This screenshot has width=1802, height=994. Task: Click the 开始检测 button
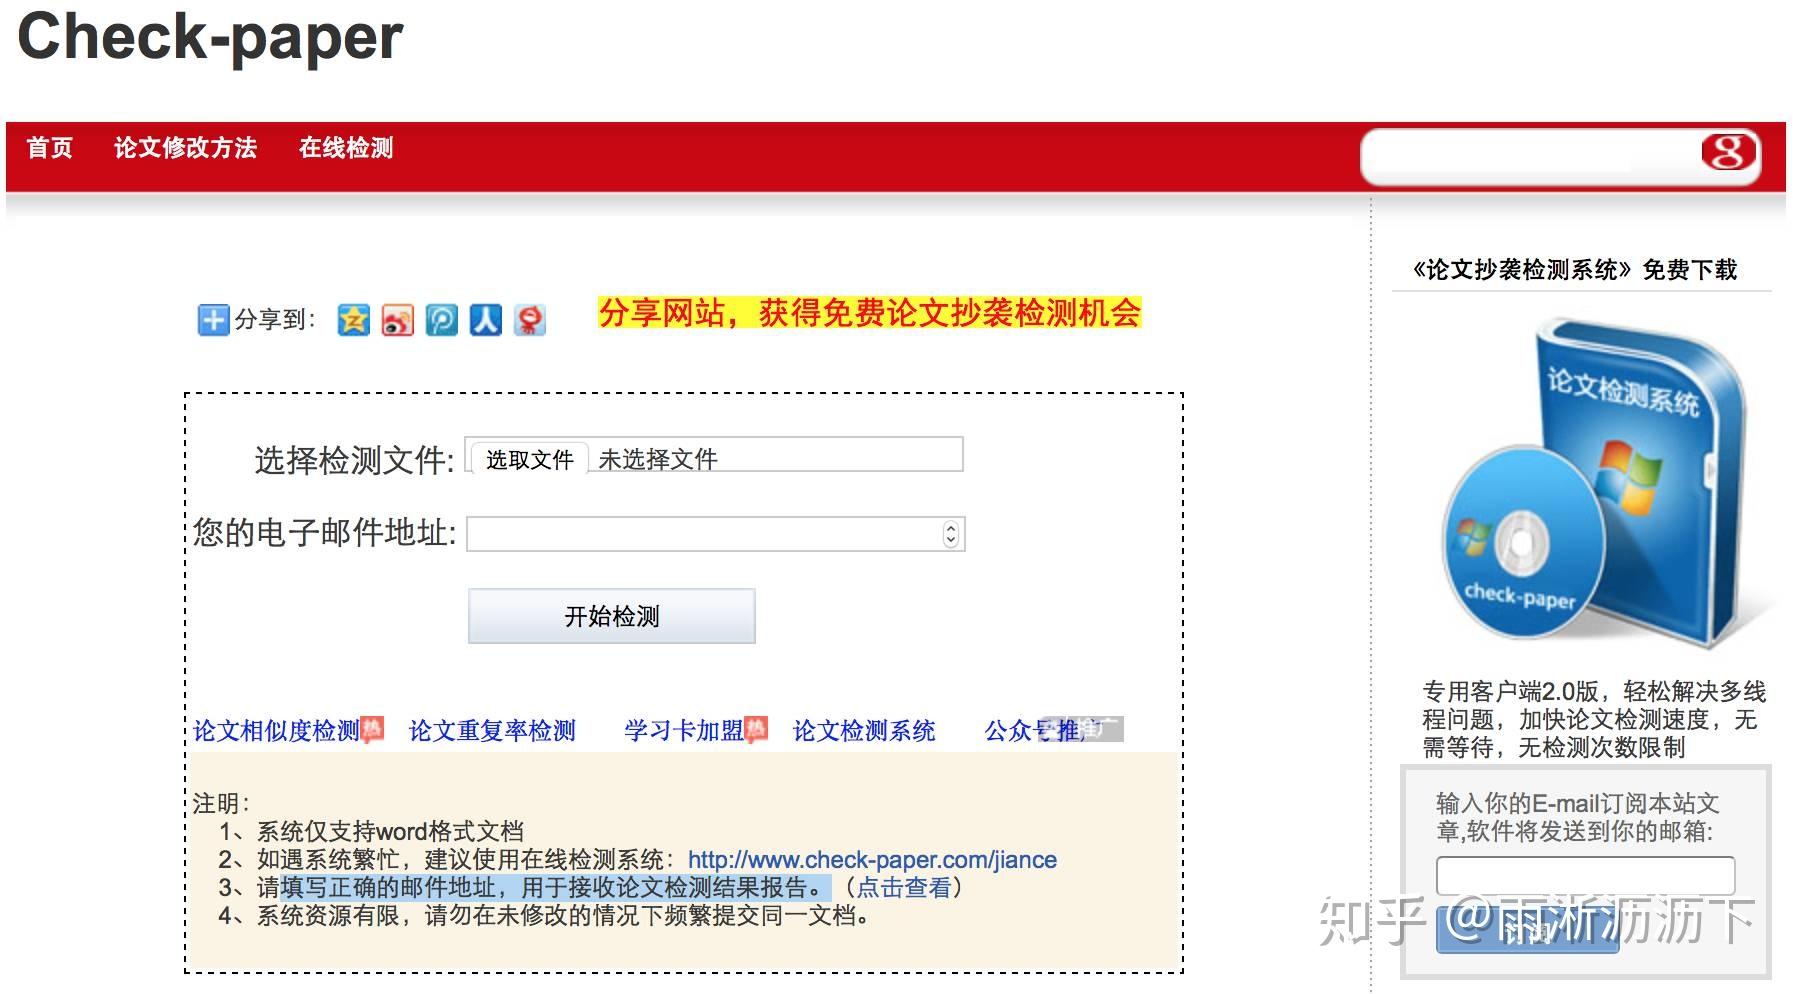click(x=612, y=616)
